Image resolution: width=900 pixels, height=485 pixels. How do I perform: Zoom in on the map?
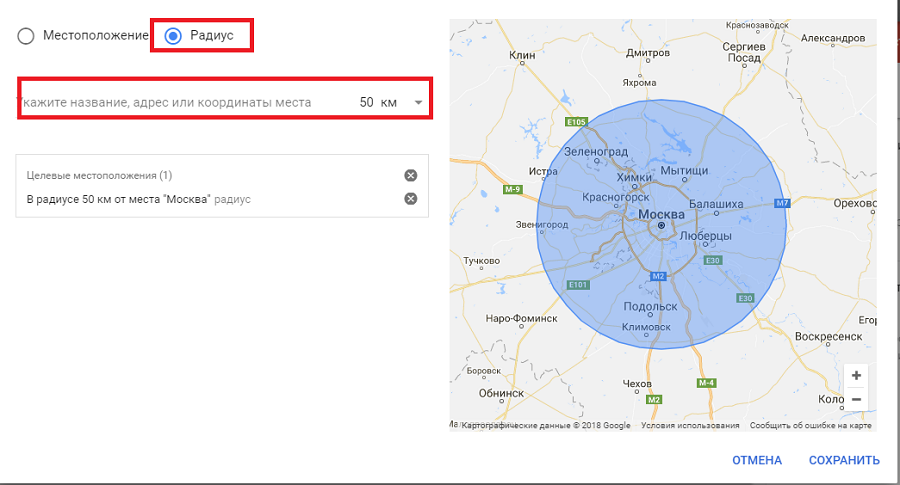pos(856,375)
